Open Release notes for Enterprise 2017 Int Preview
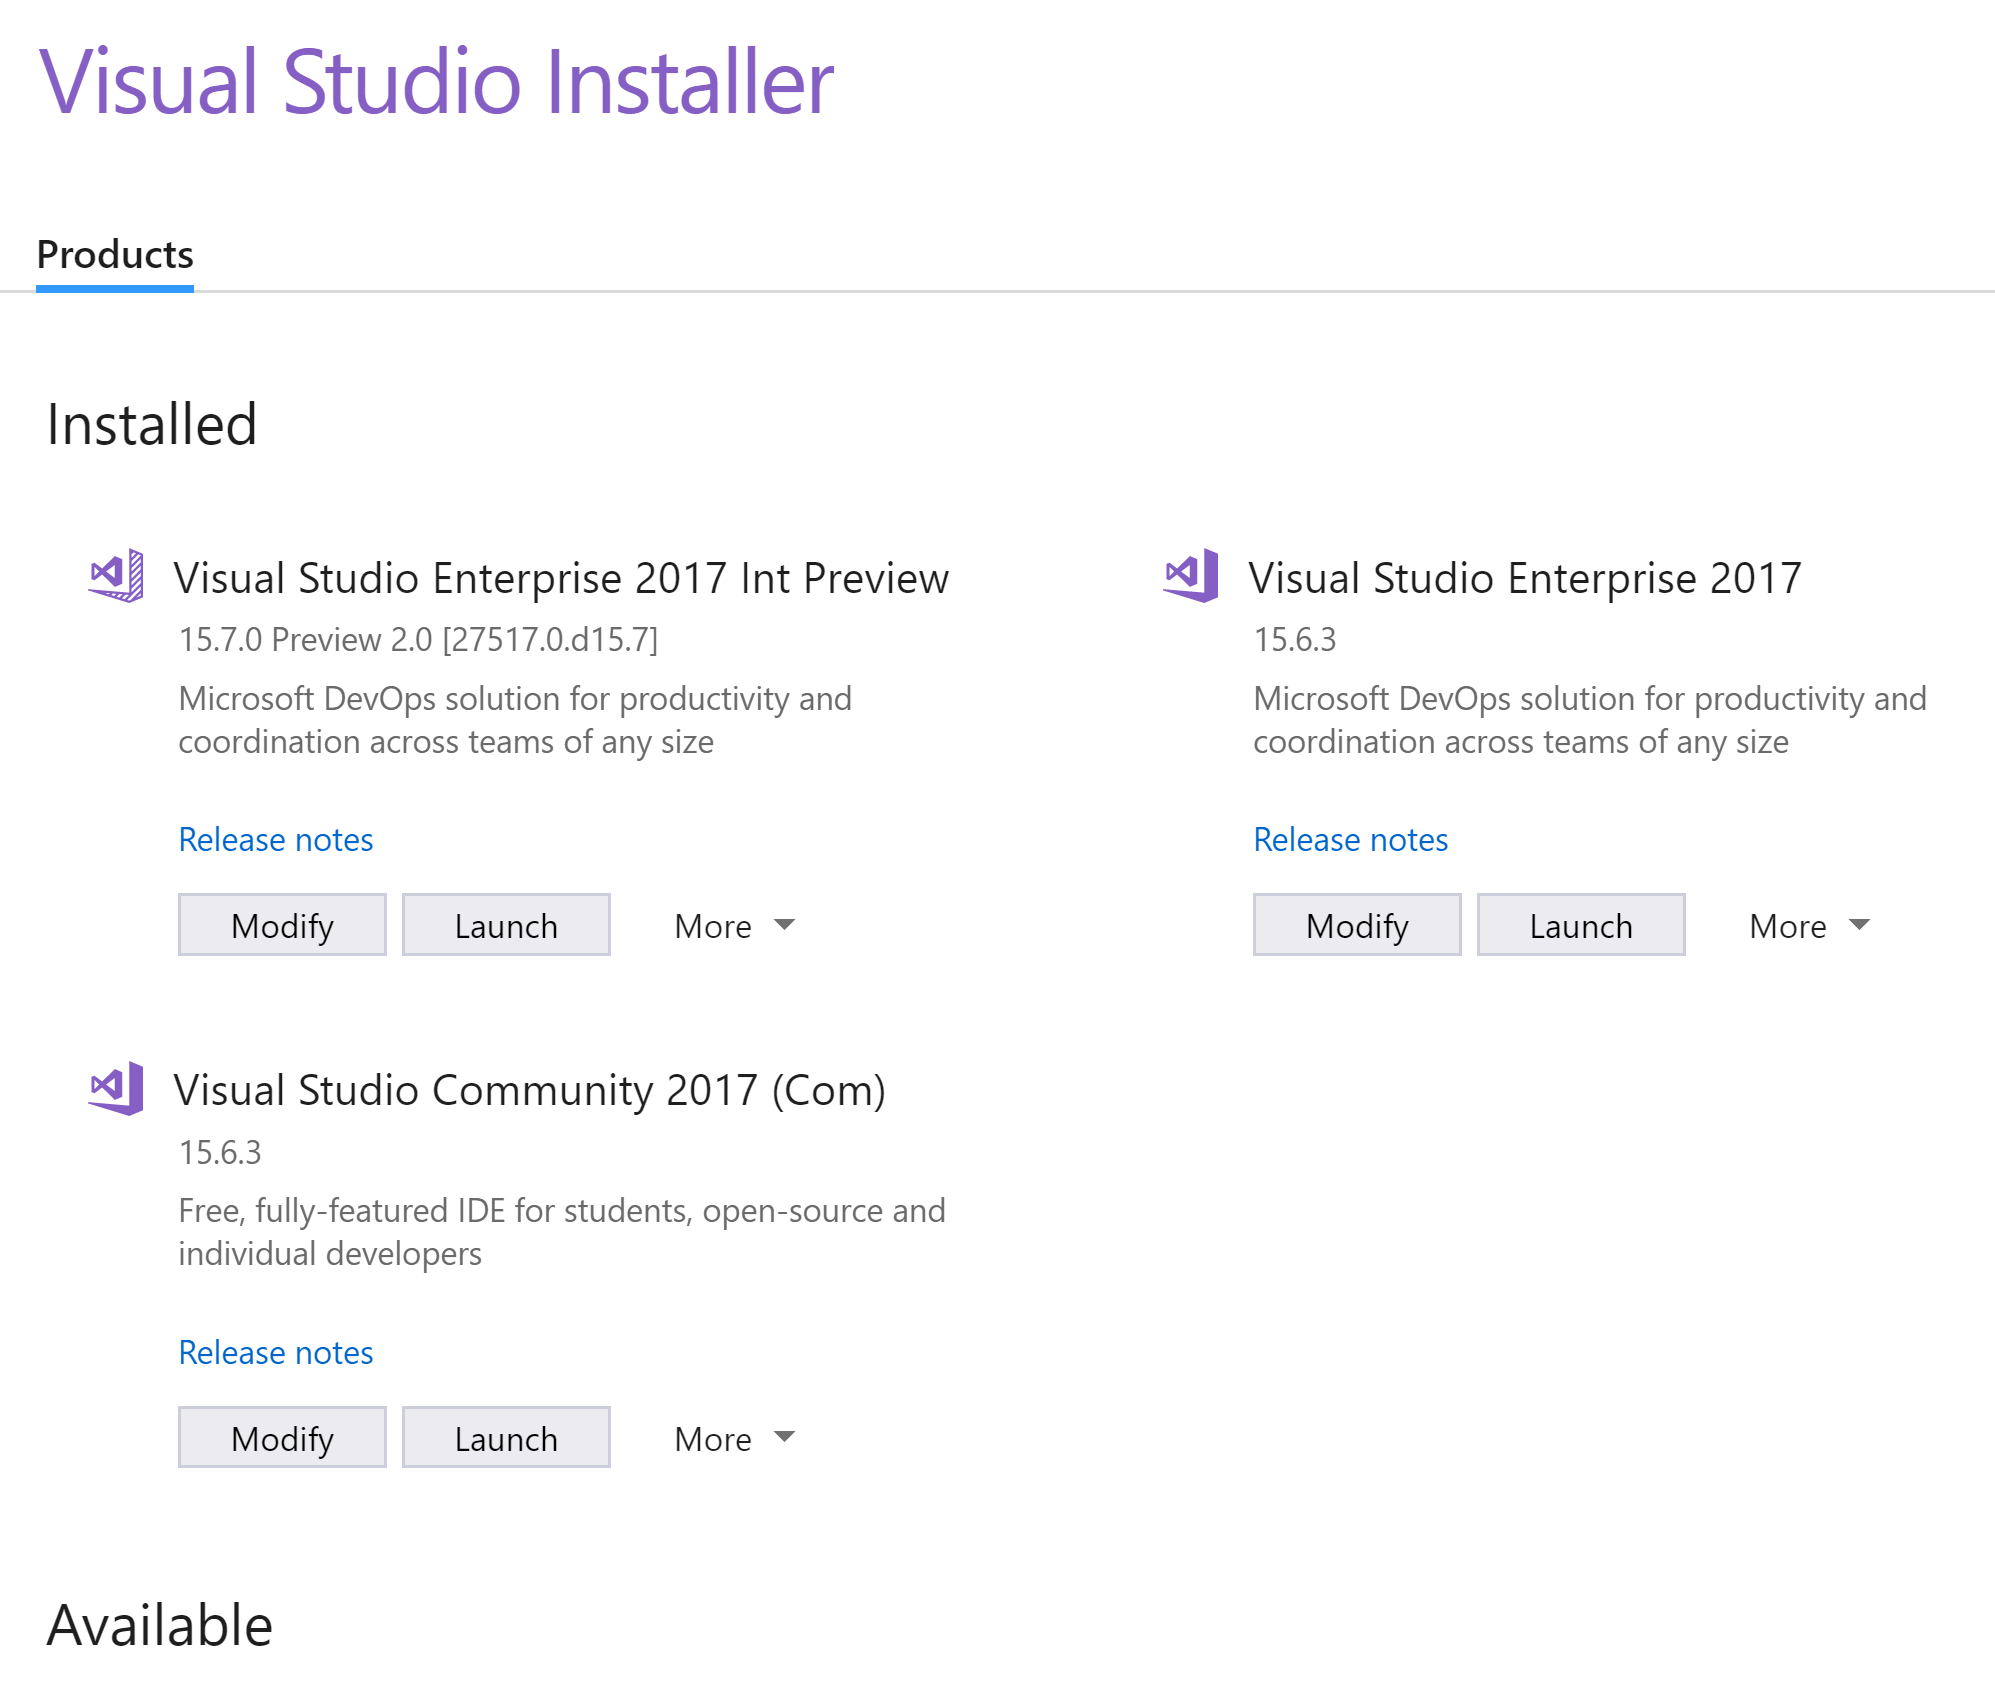 (276, 840)
